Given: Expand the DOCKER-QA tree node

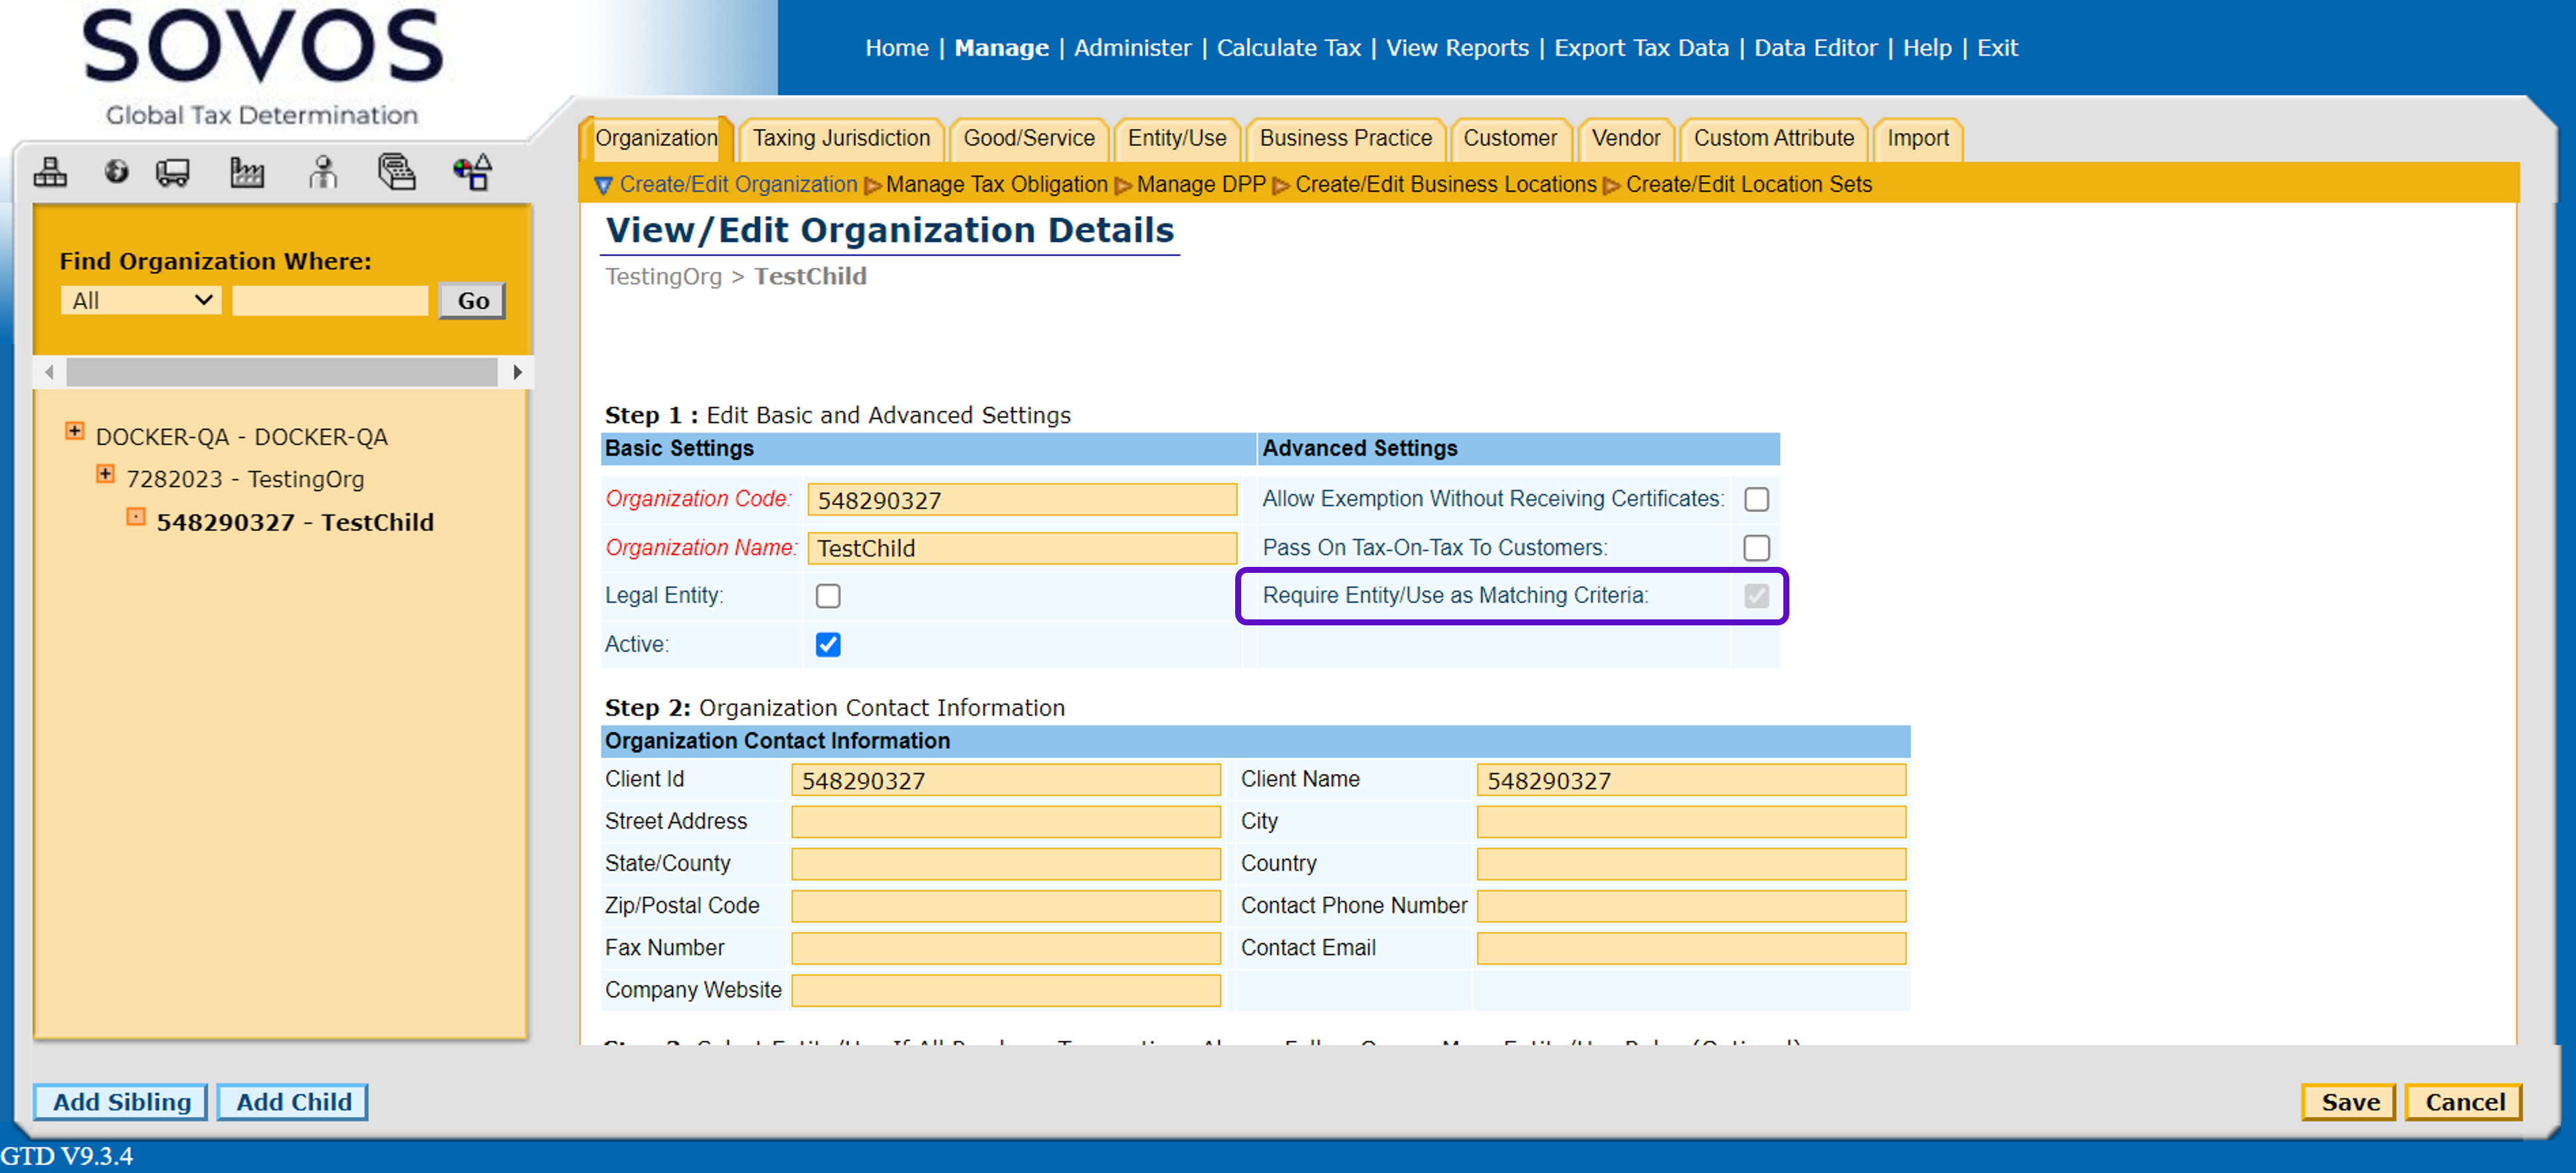Looking at the screenshot, I should 74,431.
